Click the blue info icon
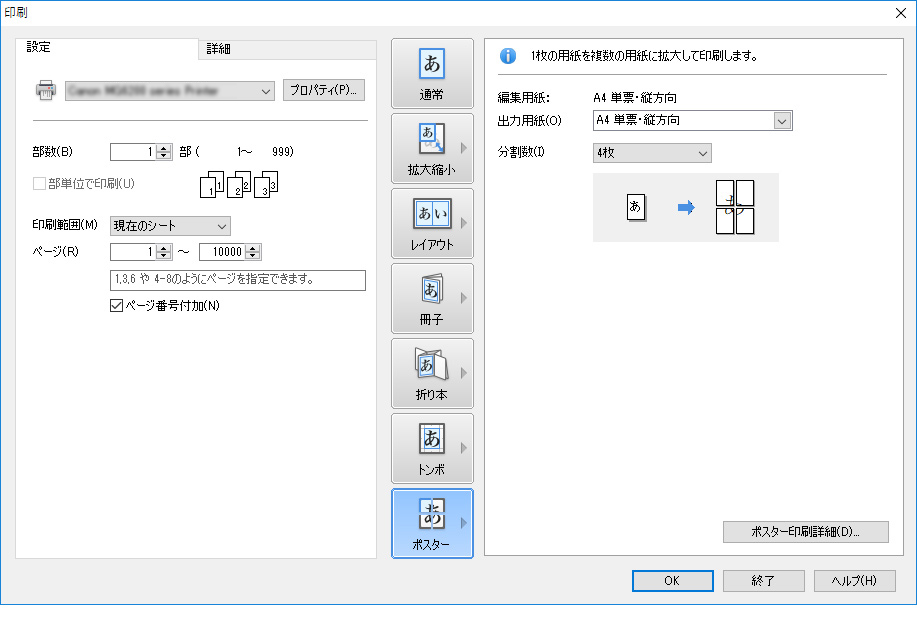 click(508, 56)
